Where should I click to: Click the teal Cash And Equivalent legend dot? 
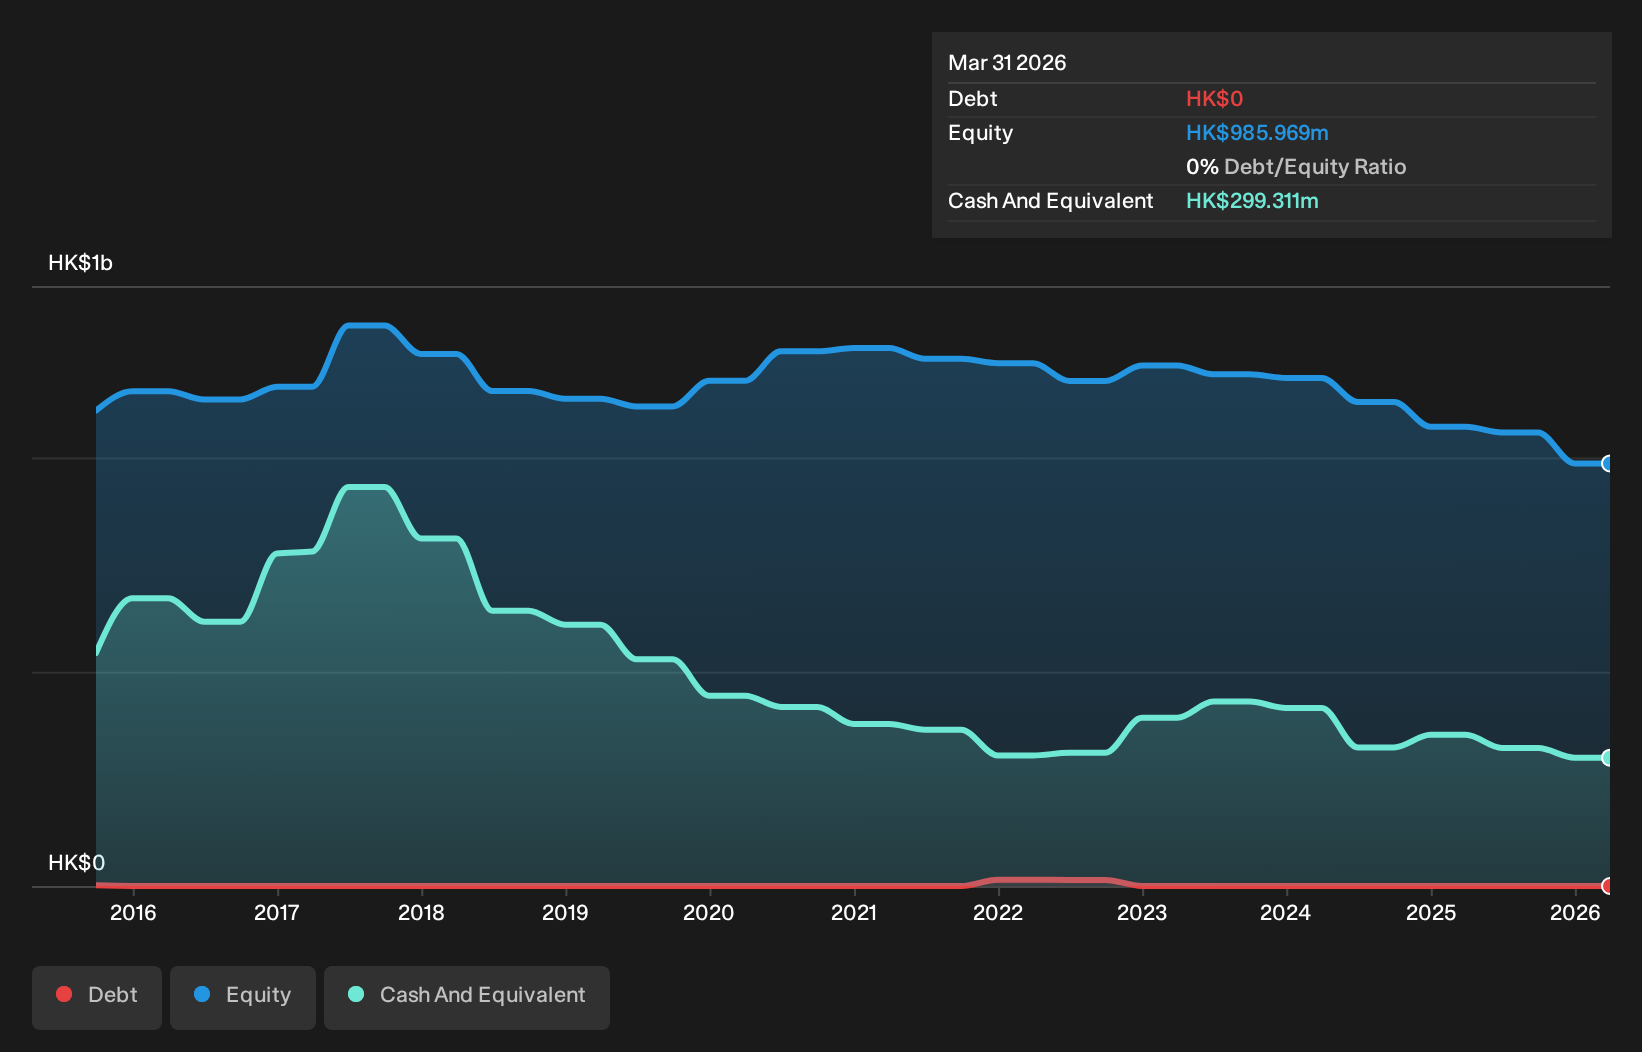pyautogui.click(x=356, y=994)
